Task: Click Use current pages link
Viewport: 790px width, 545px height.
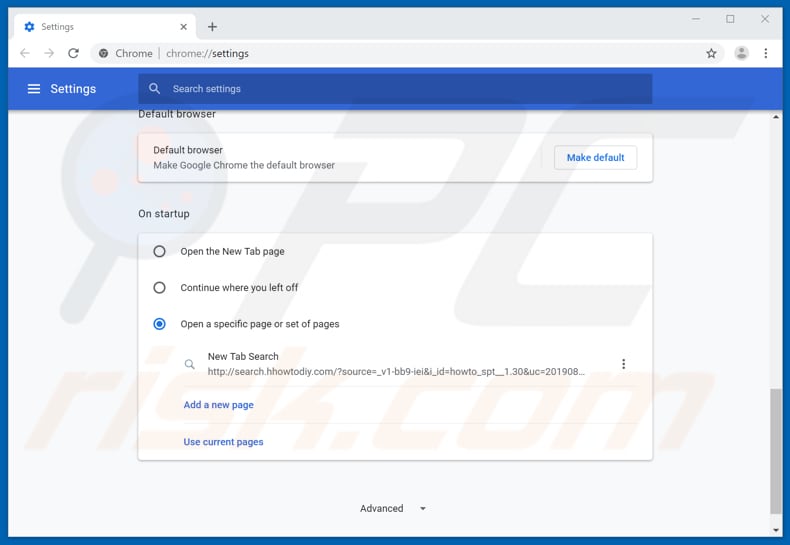Action: tap(223, 442)
